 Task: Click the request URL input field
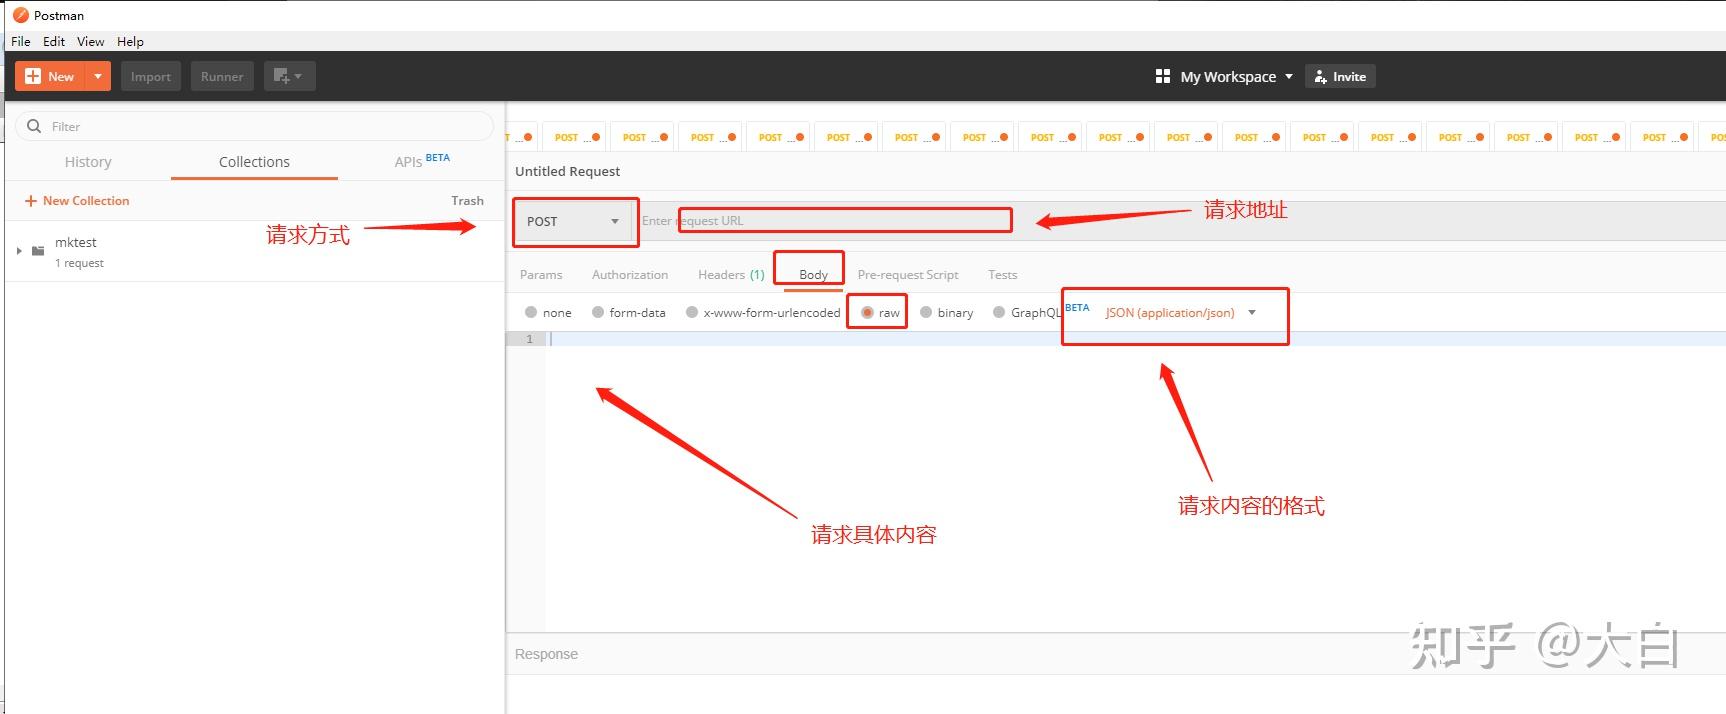1180,221
